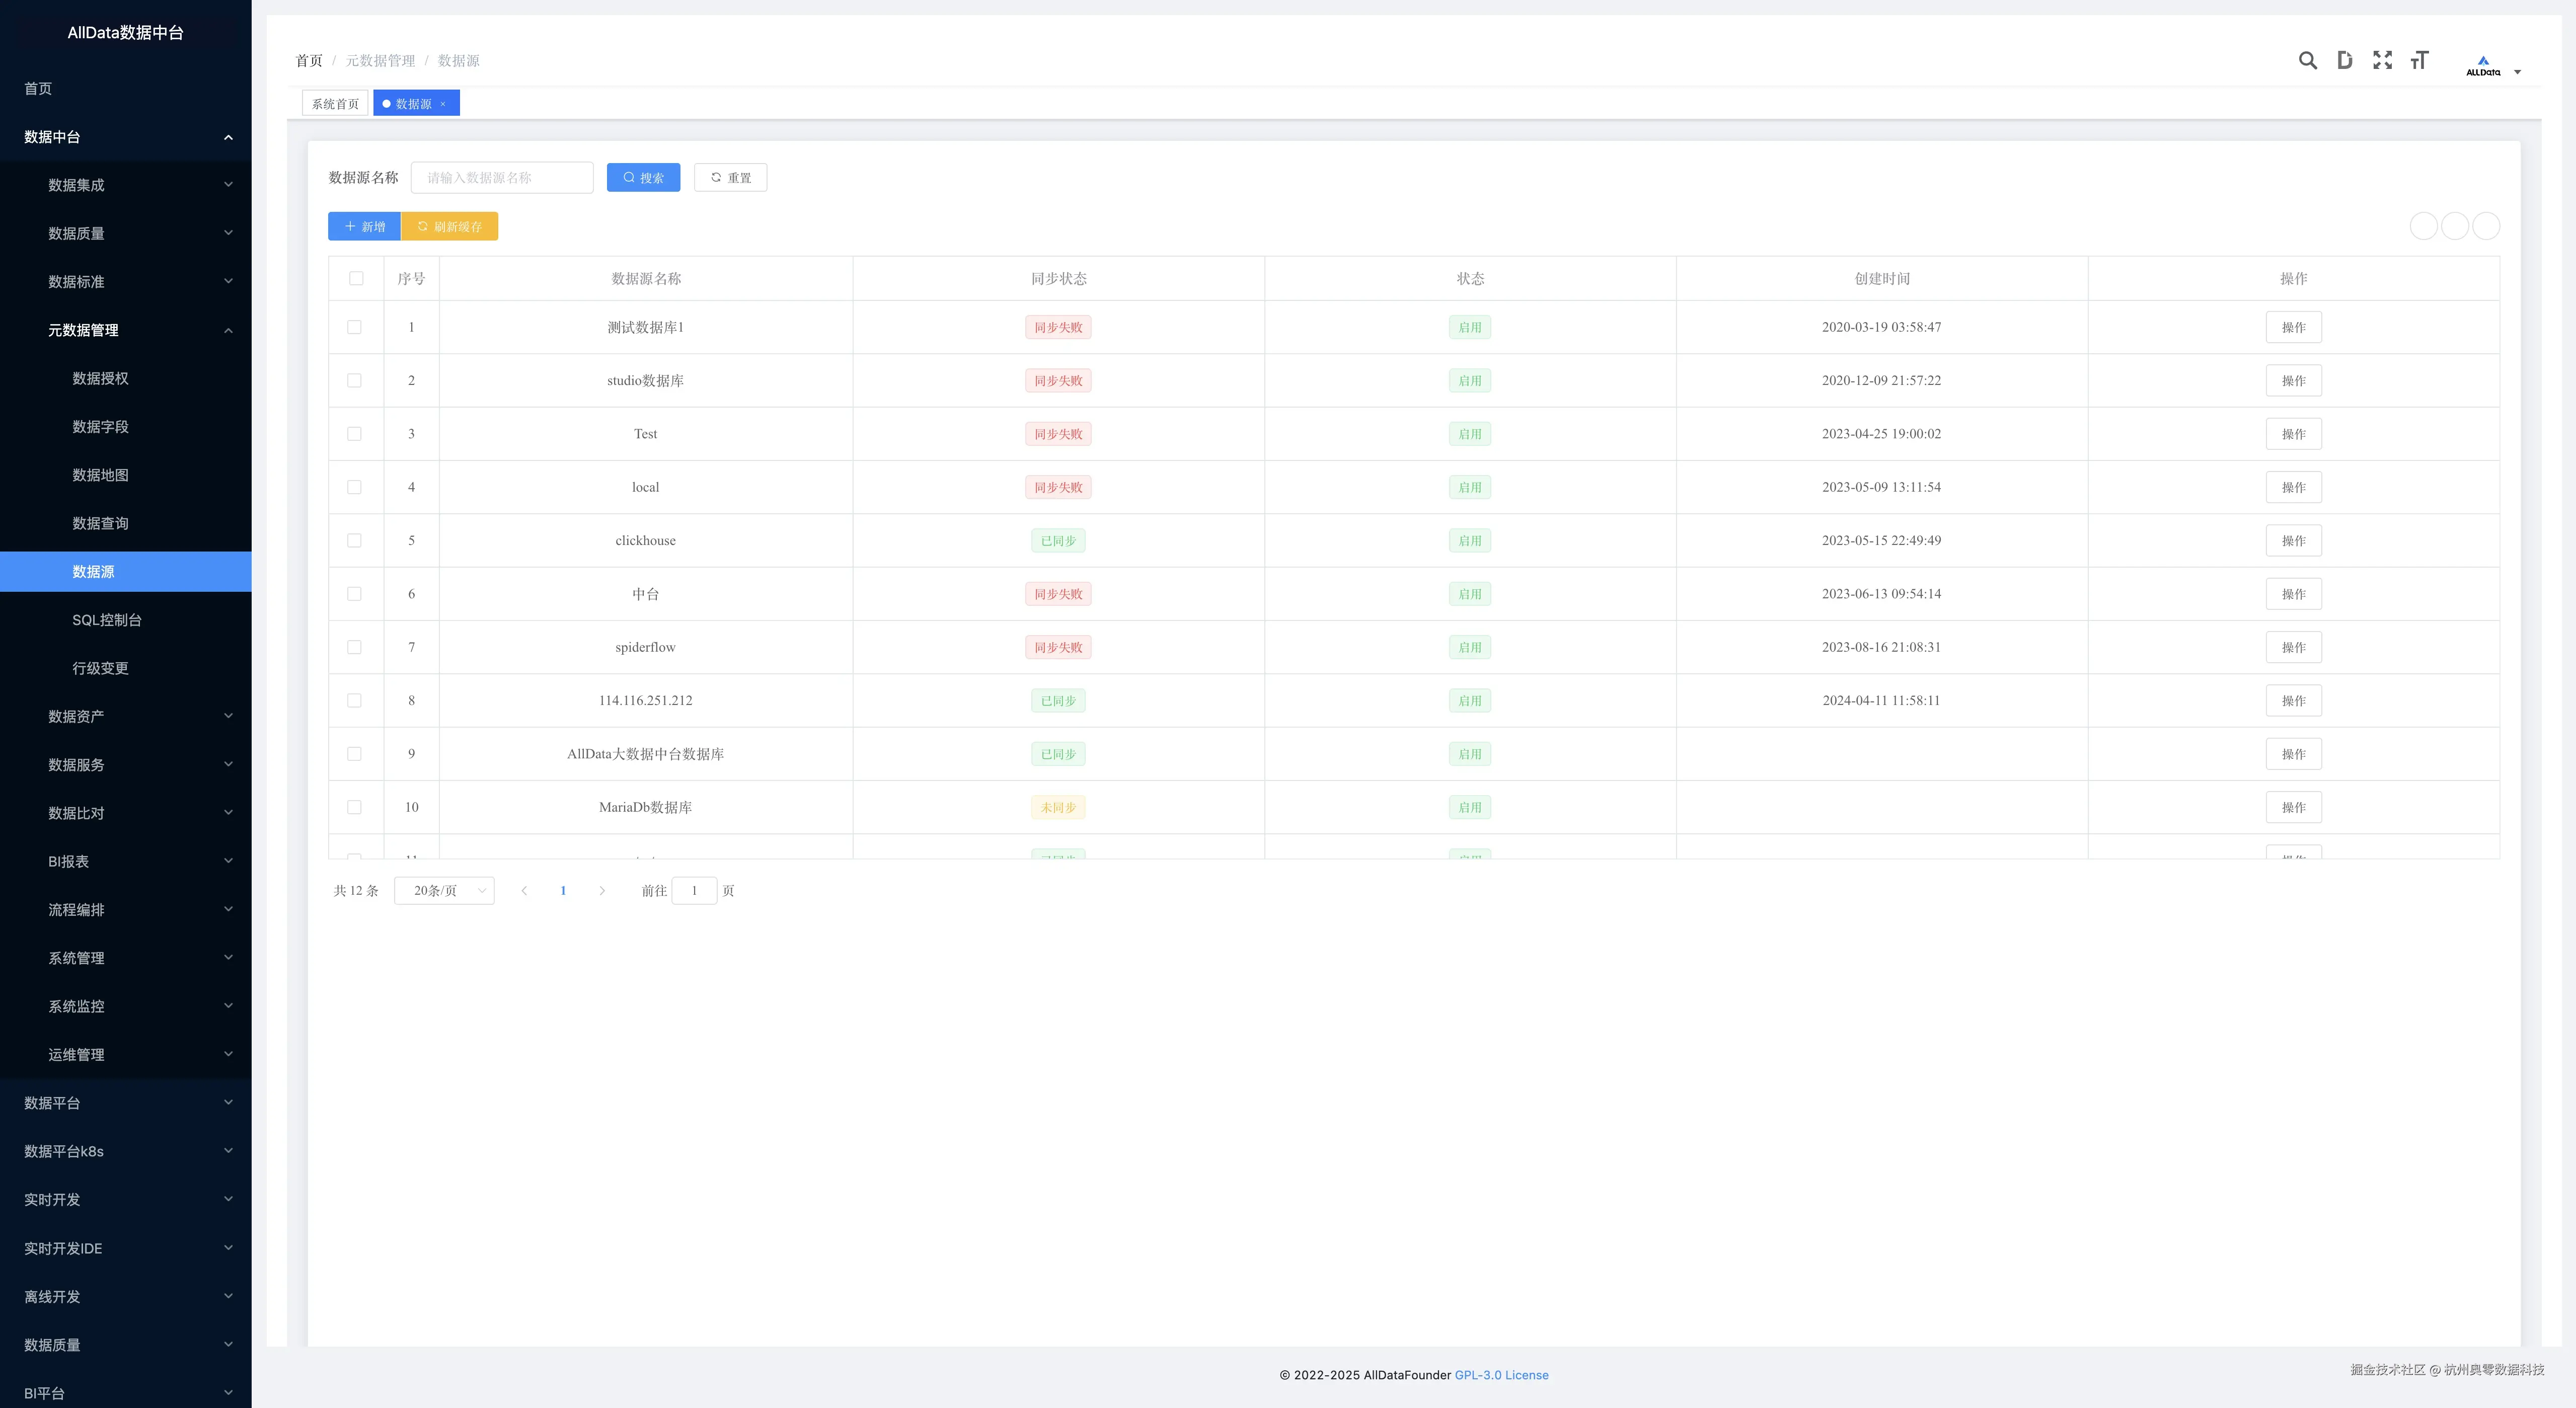Click the previous page arrow in pagination
Image resolution: width=2576 pixels, height=1408 pixels.
click(x=524, y=891)
